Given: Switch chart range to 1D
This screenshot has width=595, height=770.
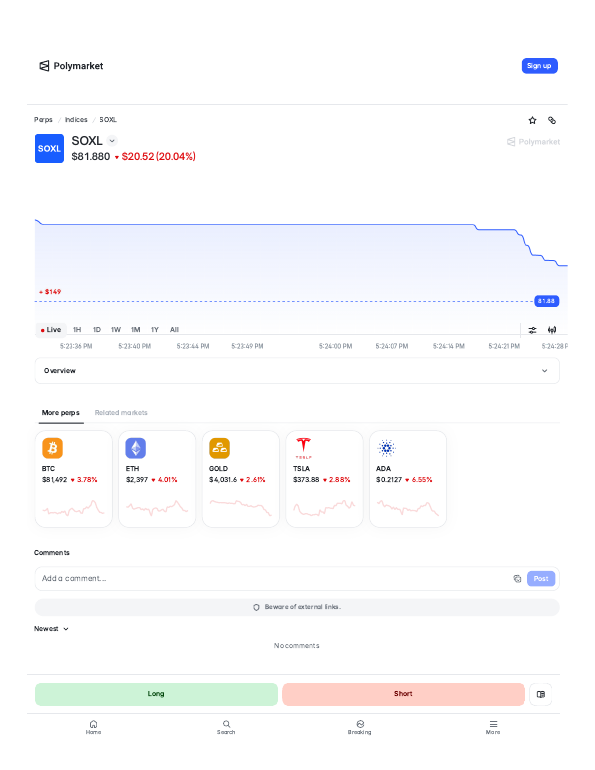Looking at the screenshot, I should (97, 330).
